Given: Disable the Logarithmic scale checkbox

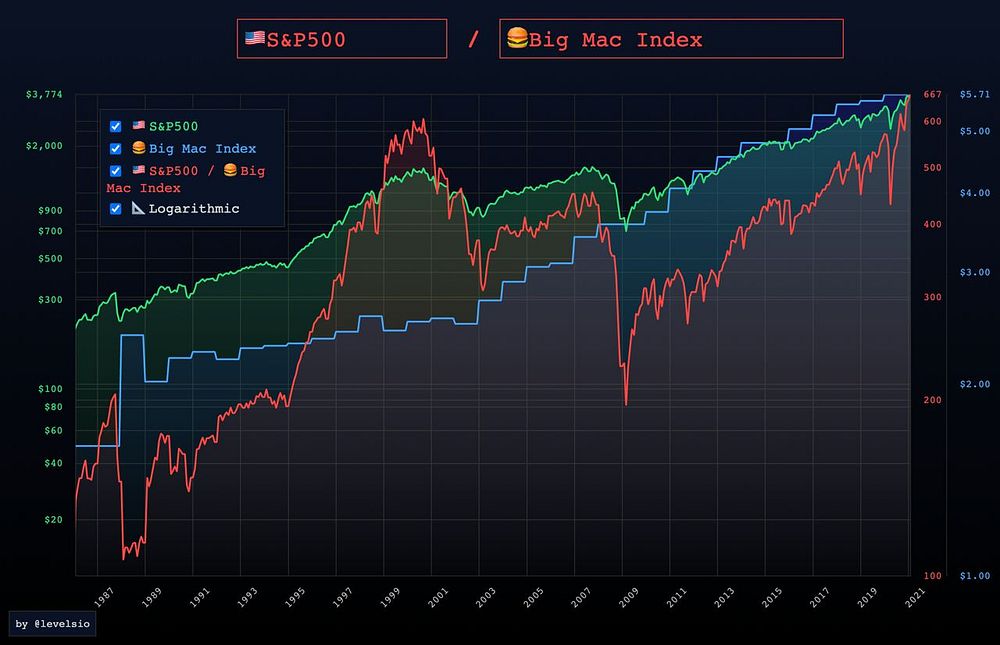Looking at the screenshot, I should [x=115, y=209].
